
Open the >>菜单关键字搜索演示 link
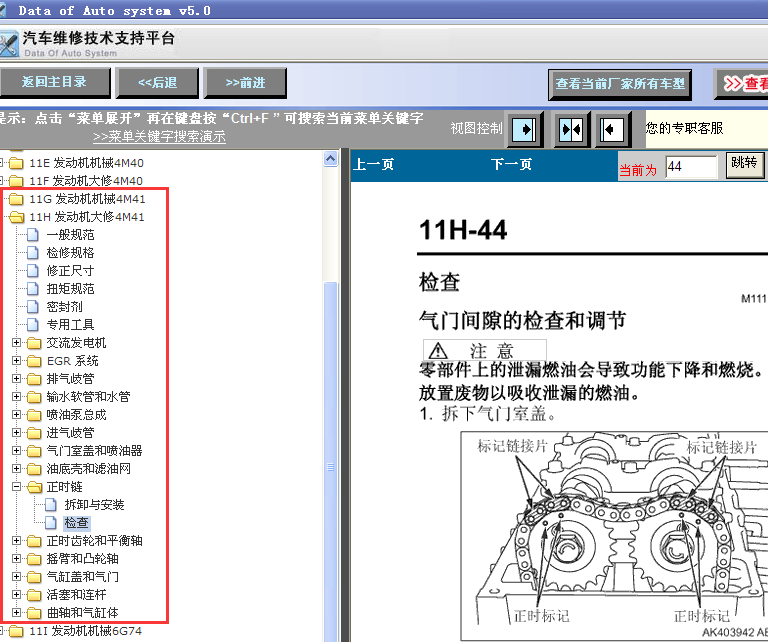tap(159, 137)
